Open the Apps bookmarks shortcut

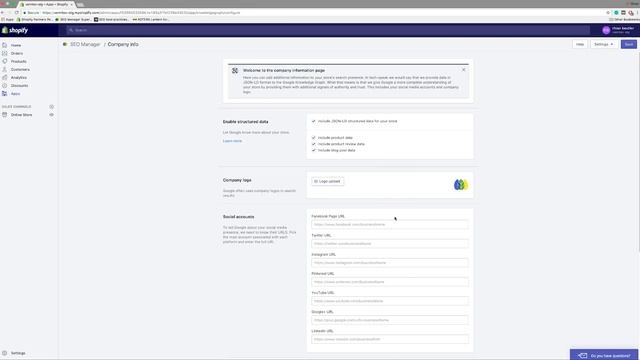click(7, 19)
